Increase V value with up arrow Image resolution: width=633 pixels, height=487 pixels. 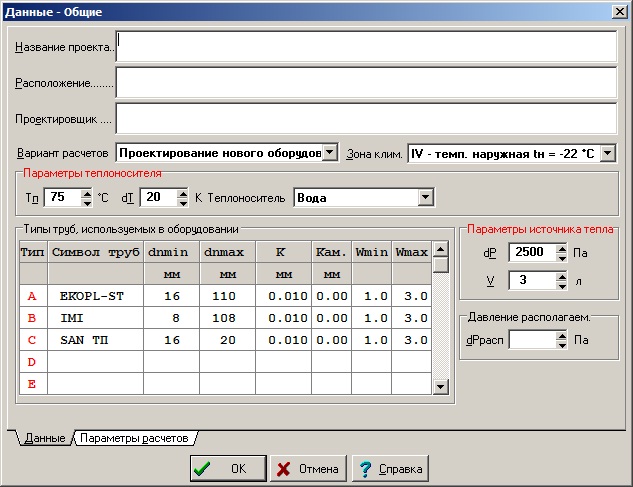[562, 277]
